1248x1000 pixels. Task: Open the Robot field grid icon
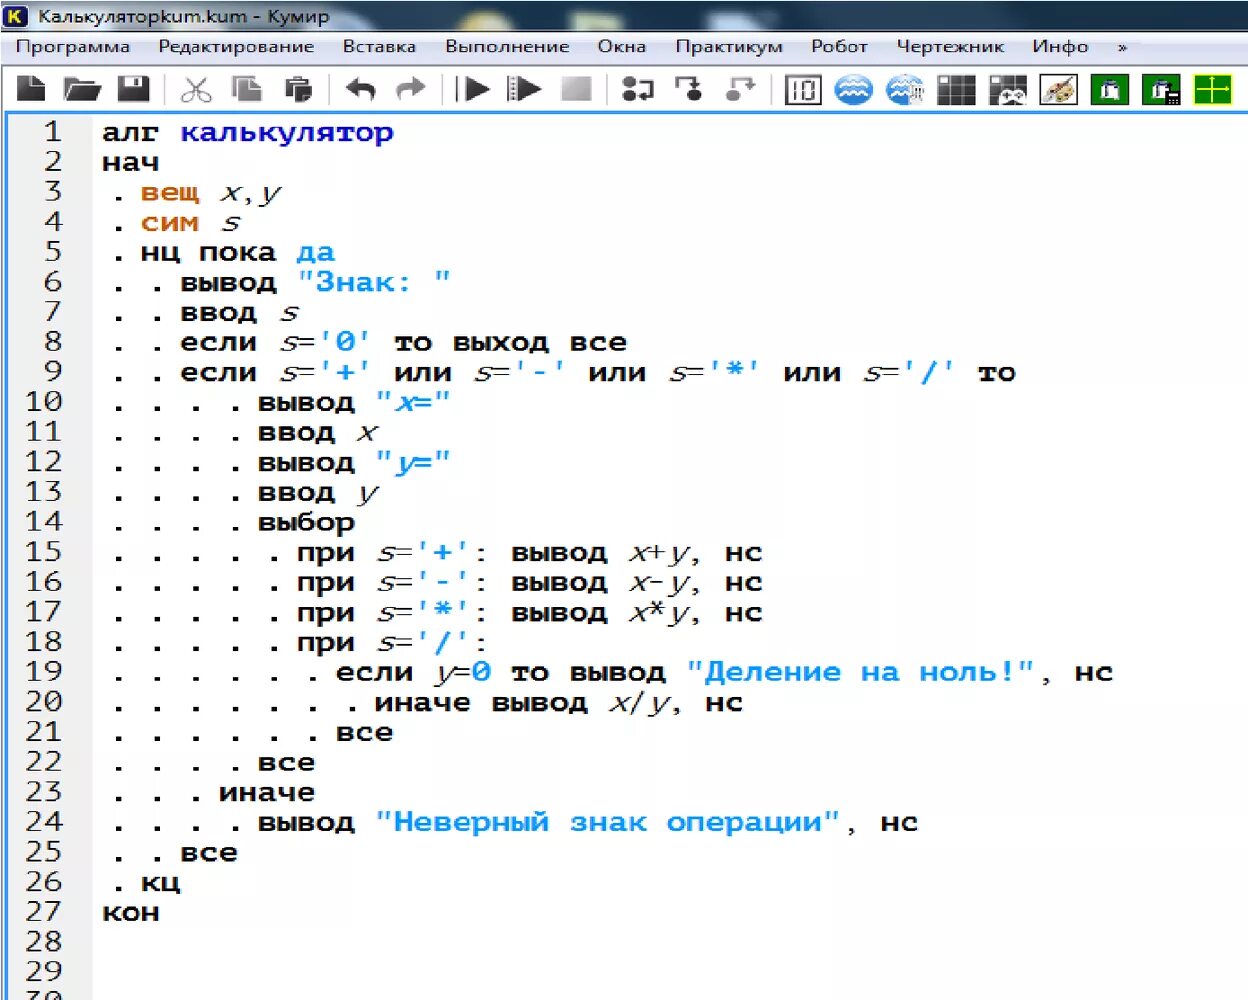[956, 90]
